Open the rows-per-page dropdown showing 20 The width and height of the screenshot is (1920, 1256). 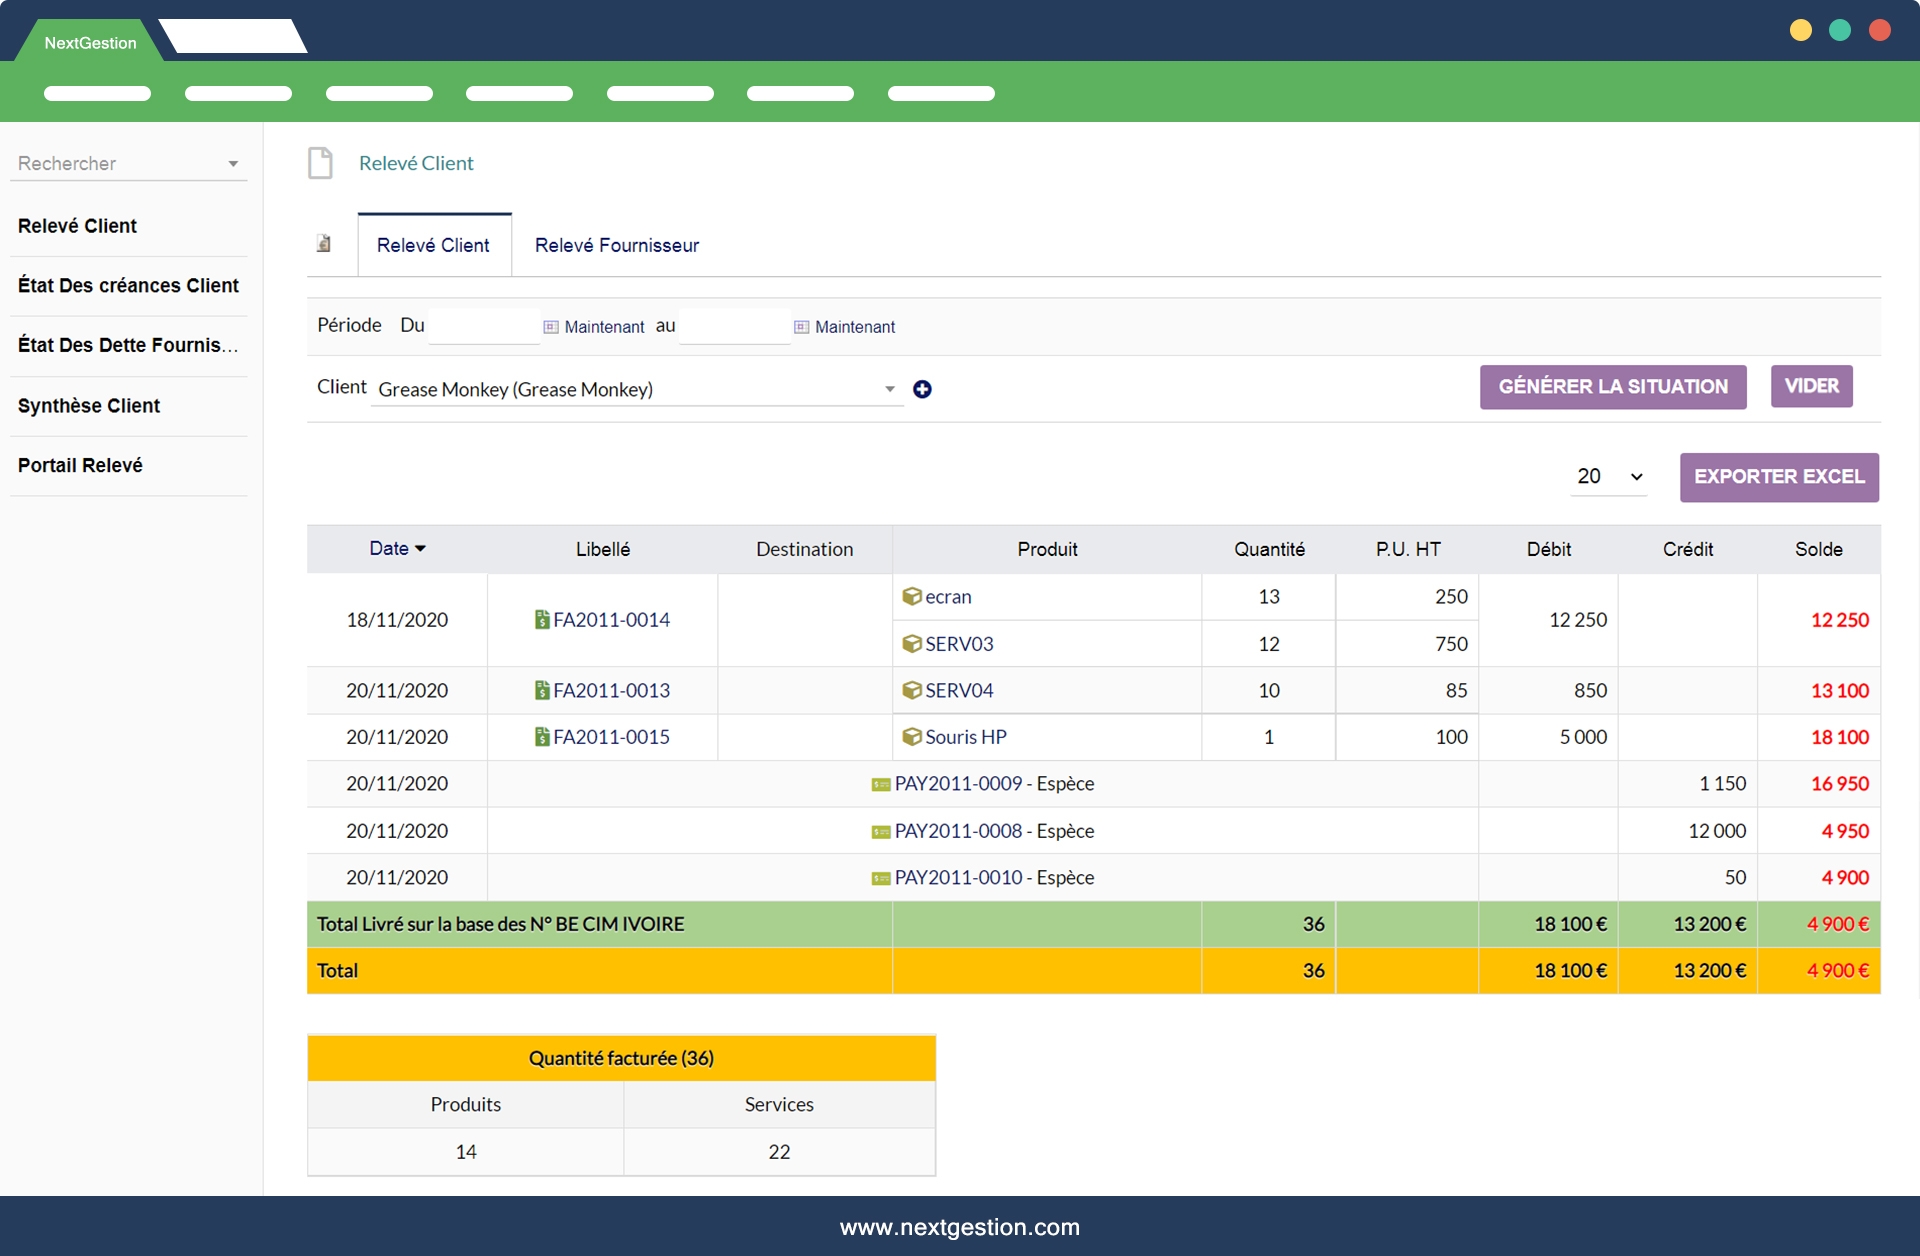(1607, 477)
